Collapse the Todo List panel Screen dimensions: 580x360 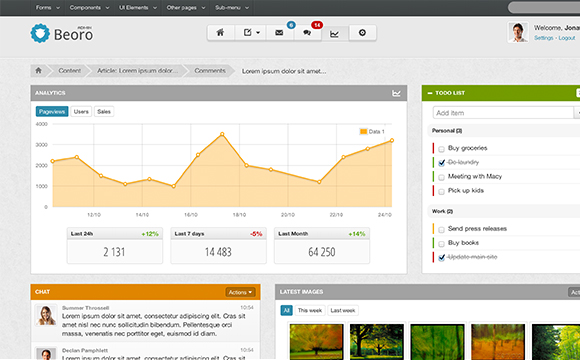coord(430,93)
